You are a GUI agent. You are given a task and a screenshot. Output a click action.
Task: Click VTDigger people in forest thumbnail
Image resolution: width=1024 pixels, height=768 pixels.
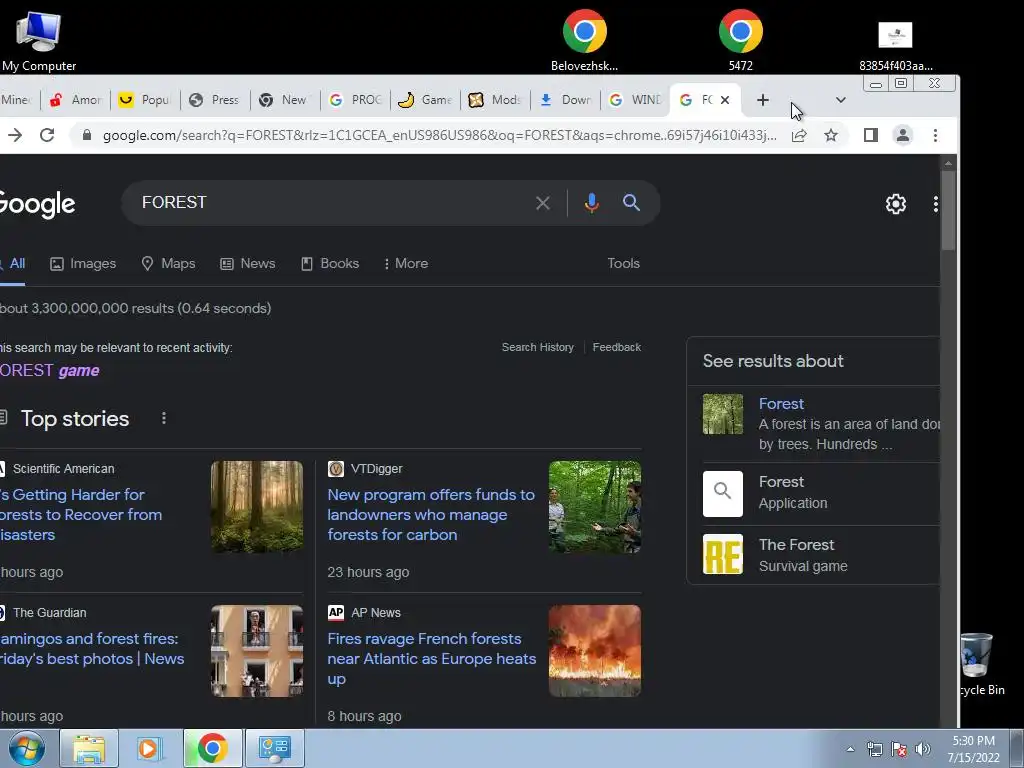(x=594, y=507)
